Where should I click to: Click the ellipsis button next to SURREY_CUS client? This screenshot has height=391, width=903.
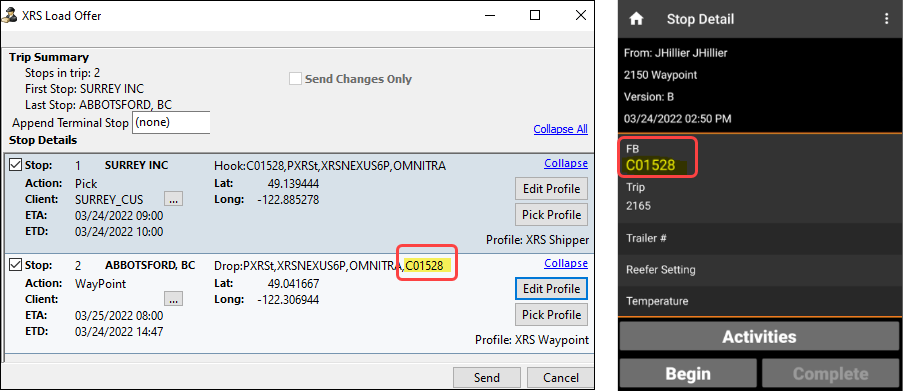click(x=173, y=199)
